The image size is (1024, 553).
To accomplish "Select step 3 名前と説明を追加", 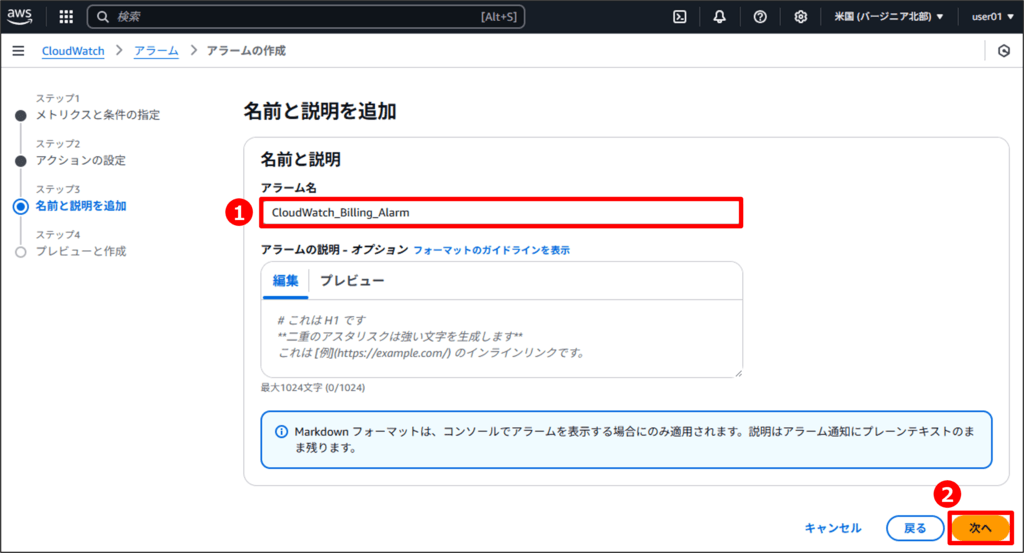I will (81, 206).
